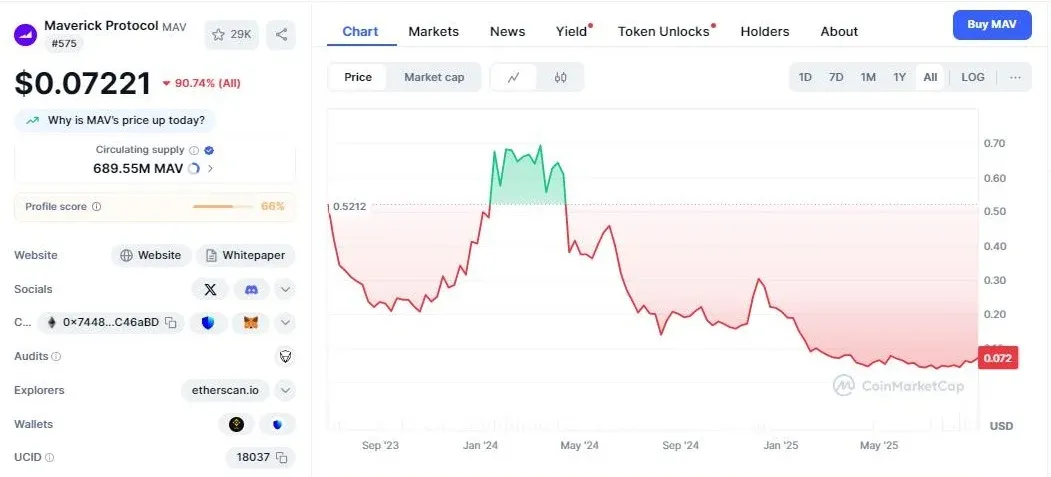The width and height of the screenshot is (1051, 477).
Task: Click the Ethereum icon in contract field
Action: (x=52, y=323)
